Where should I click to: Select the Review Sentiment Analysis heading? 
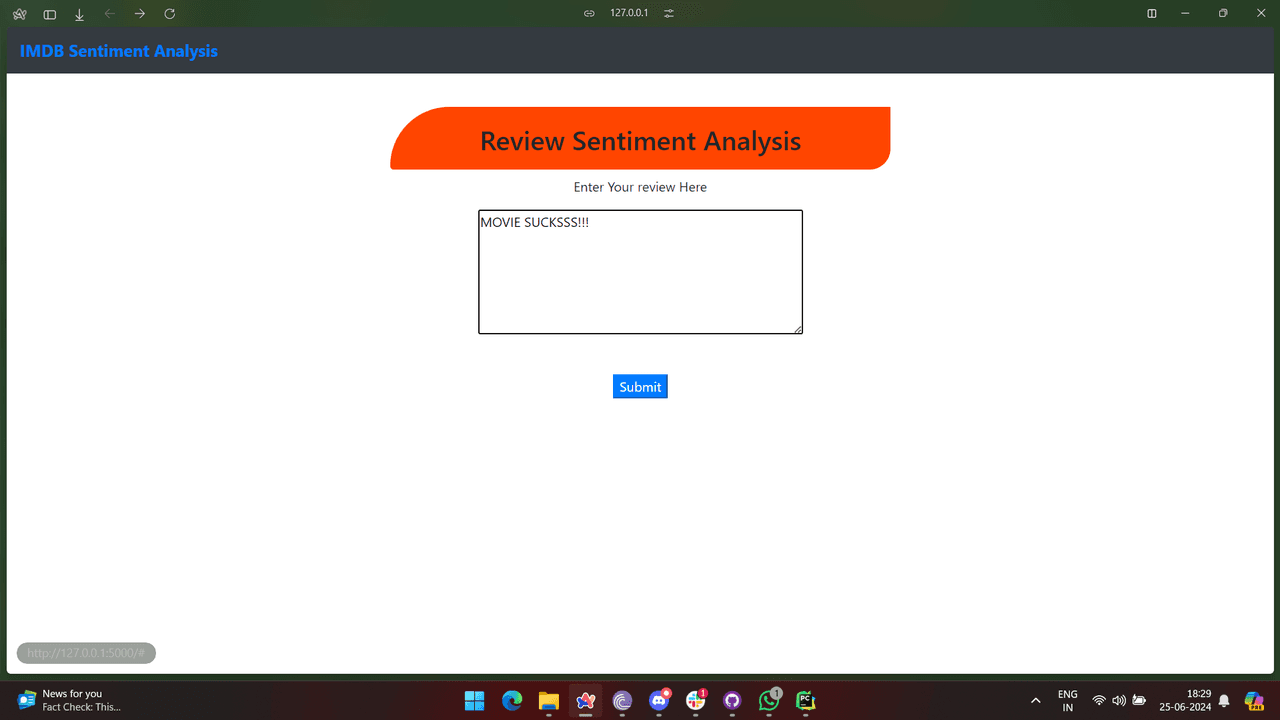pos(640,141)
